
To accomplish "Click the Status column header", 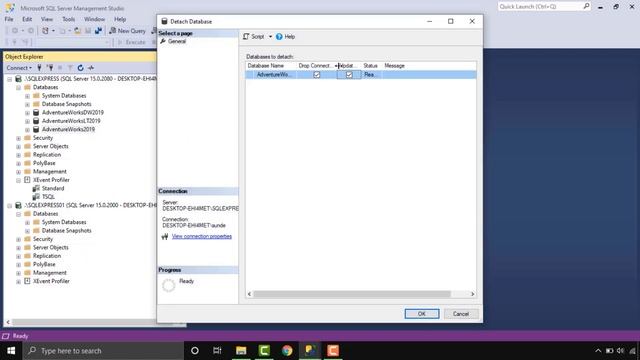I will 371,66.
